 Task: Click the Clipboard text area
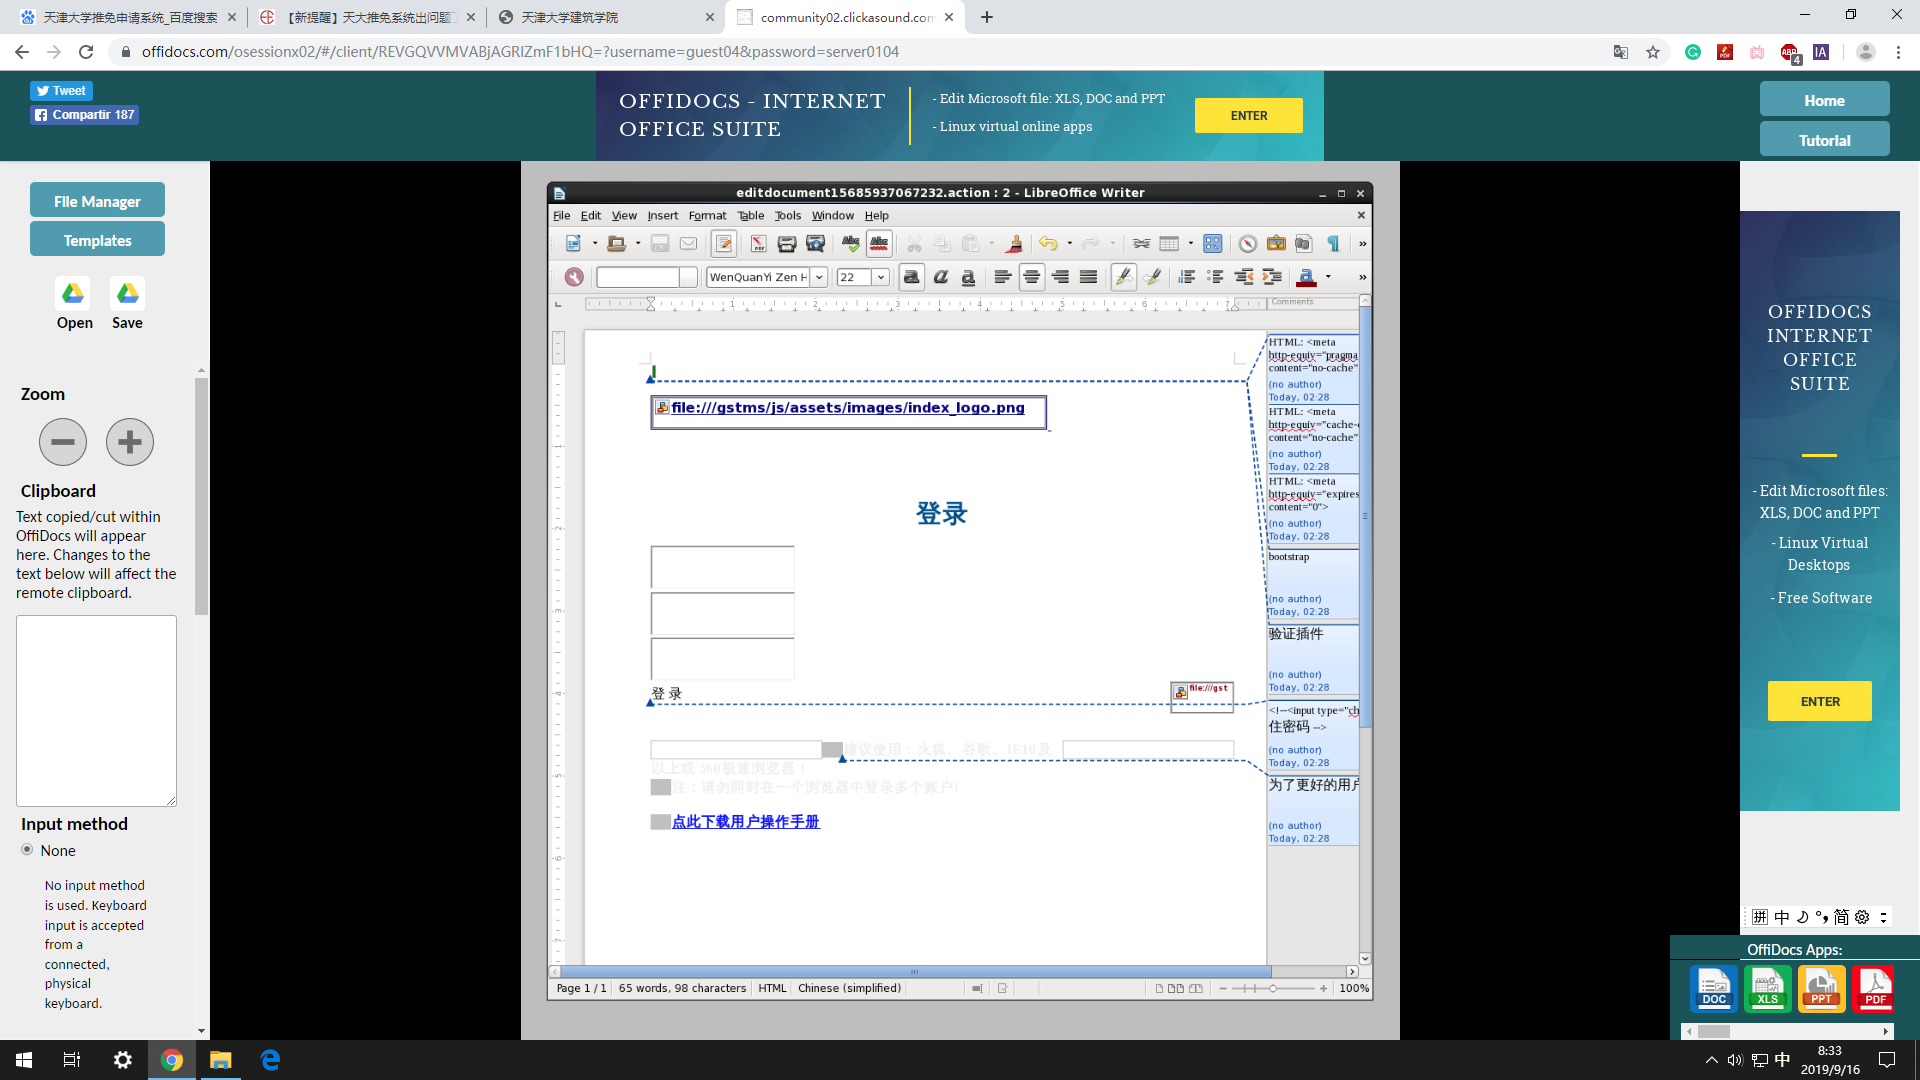pos(96,711)
